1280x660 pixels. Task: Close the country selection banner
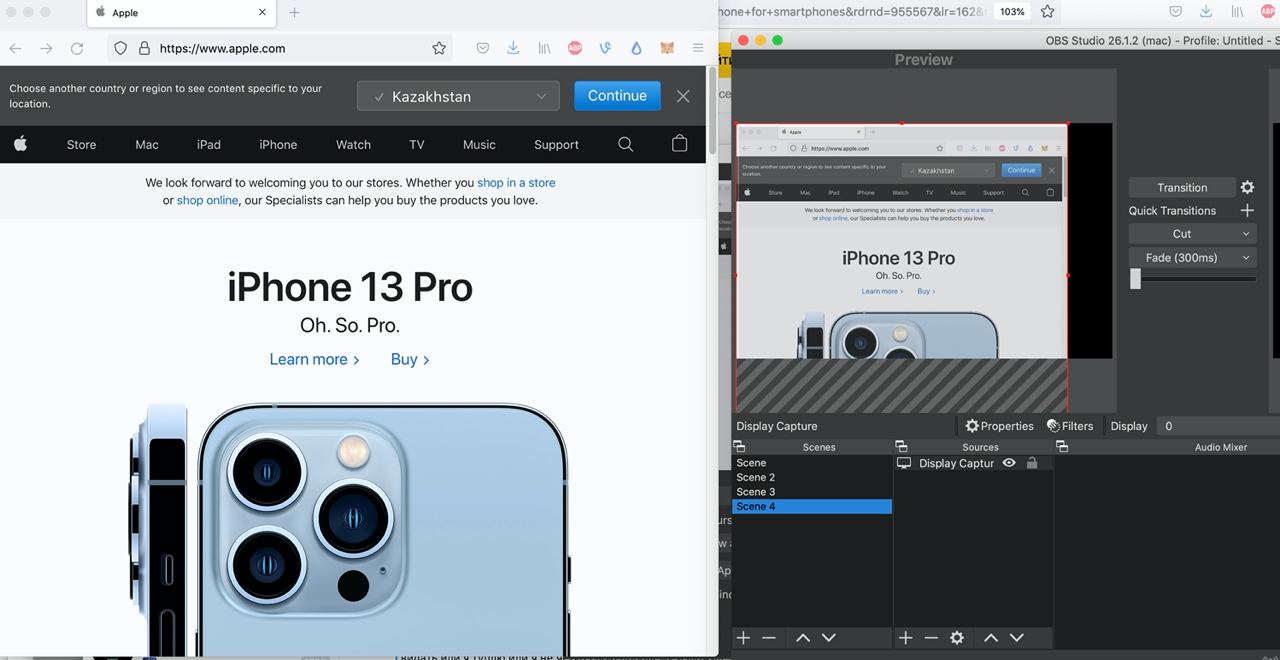683,96
